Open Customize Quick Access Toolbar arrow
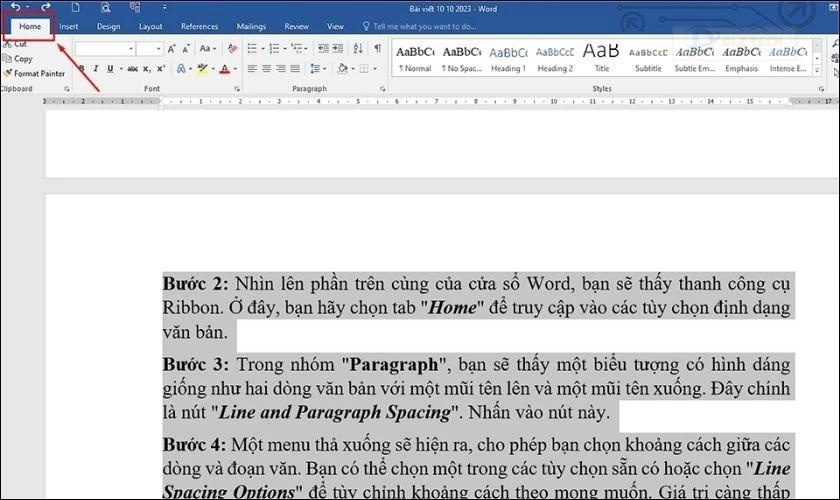840x500 pixels. pos(164,8)
